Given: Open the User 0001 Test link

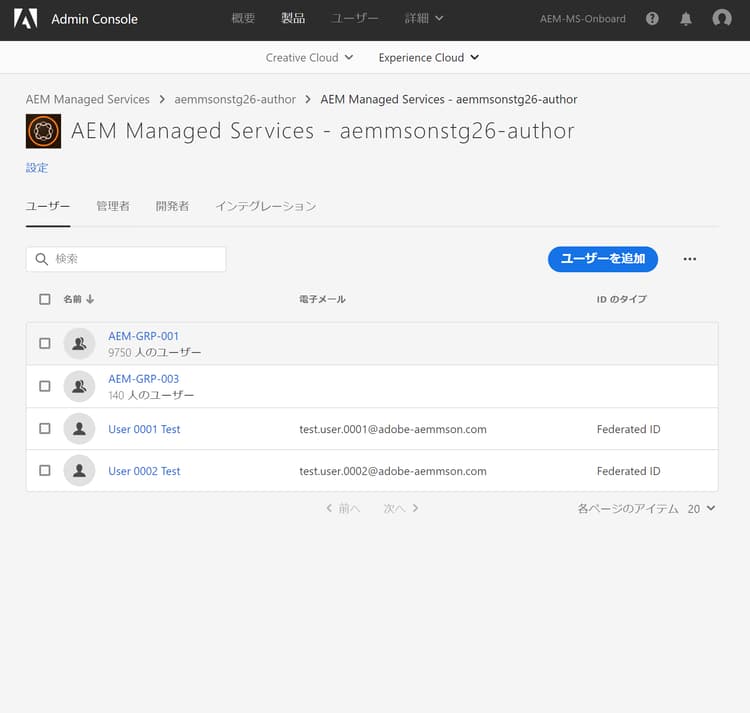Looking at the screenshot, I should pos(144,429).
